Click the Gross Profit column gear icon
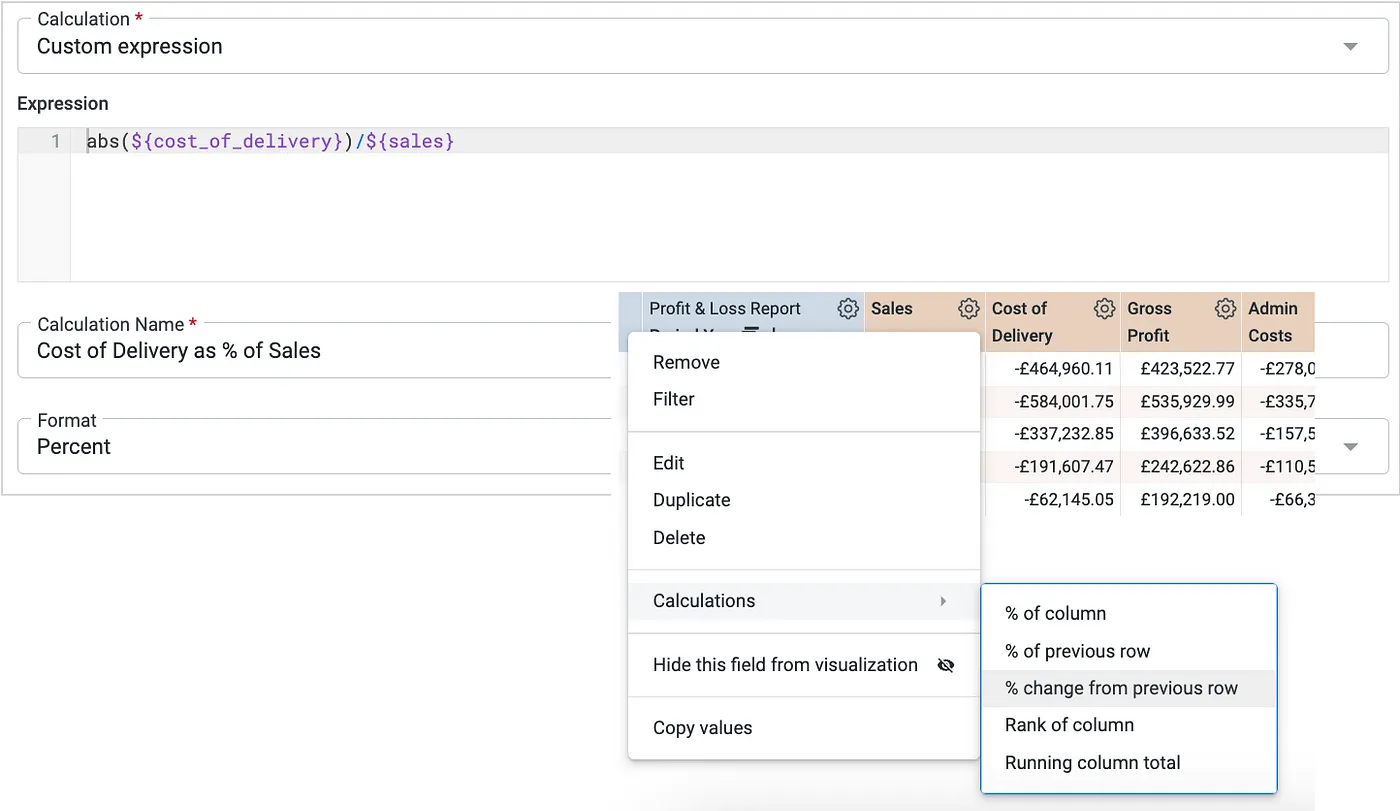This screenshot has width=1400, height=811. tap(1225, 309)
